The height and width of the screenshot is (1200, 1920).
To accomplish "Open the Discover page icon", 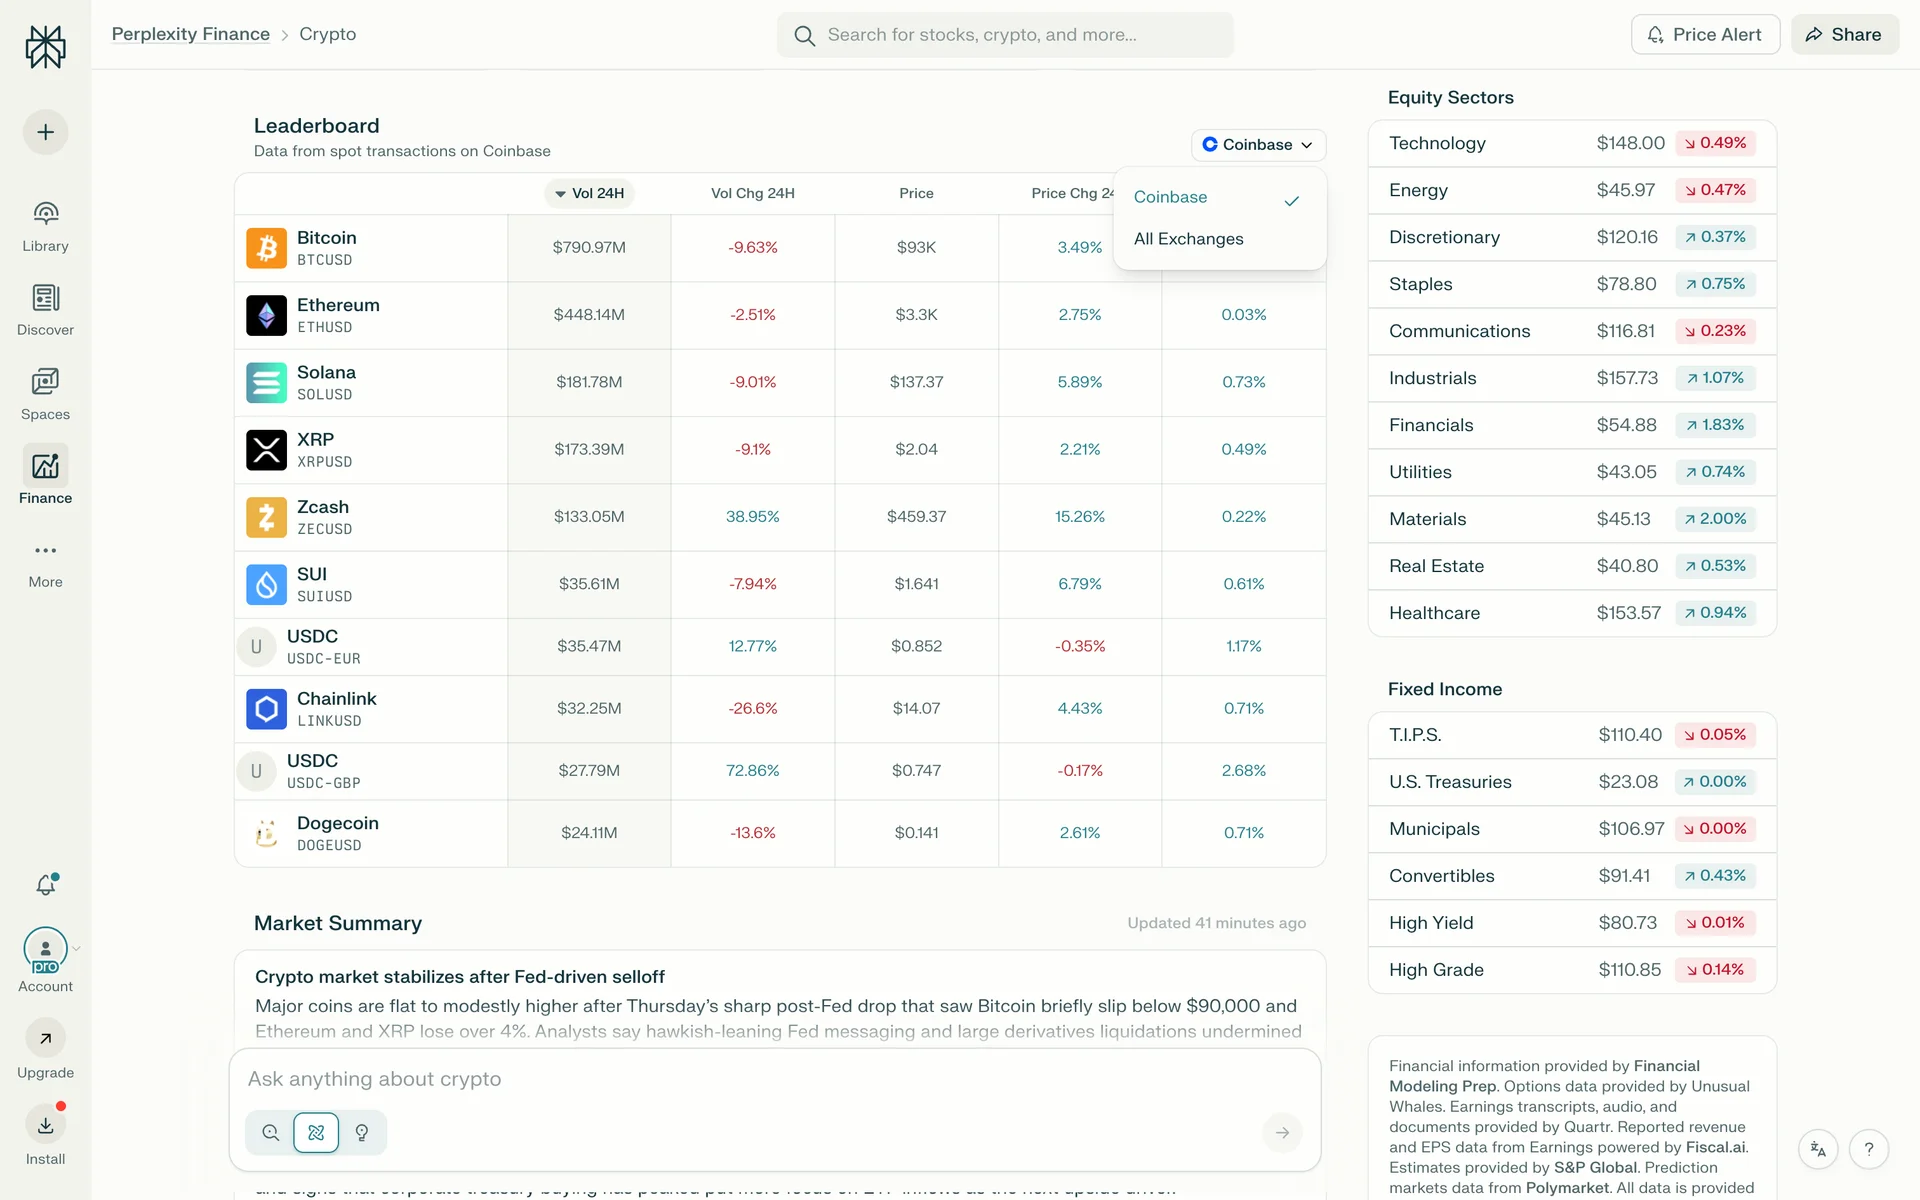I will click(45, 299).
